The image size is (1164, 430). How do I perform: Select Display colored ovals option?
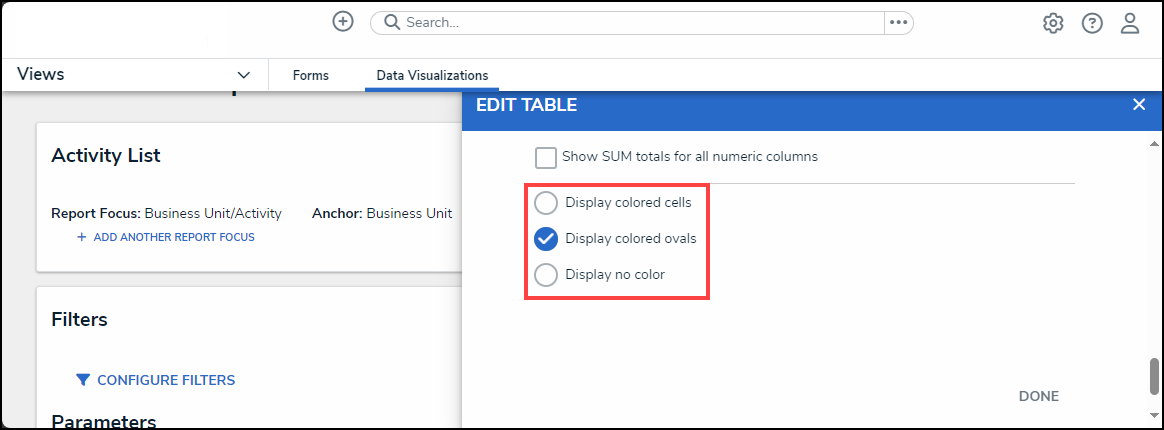[x=546, y=239]
